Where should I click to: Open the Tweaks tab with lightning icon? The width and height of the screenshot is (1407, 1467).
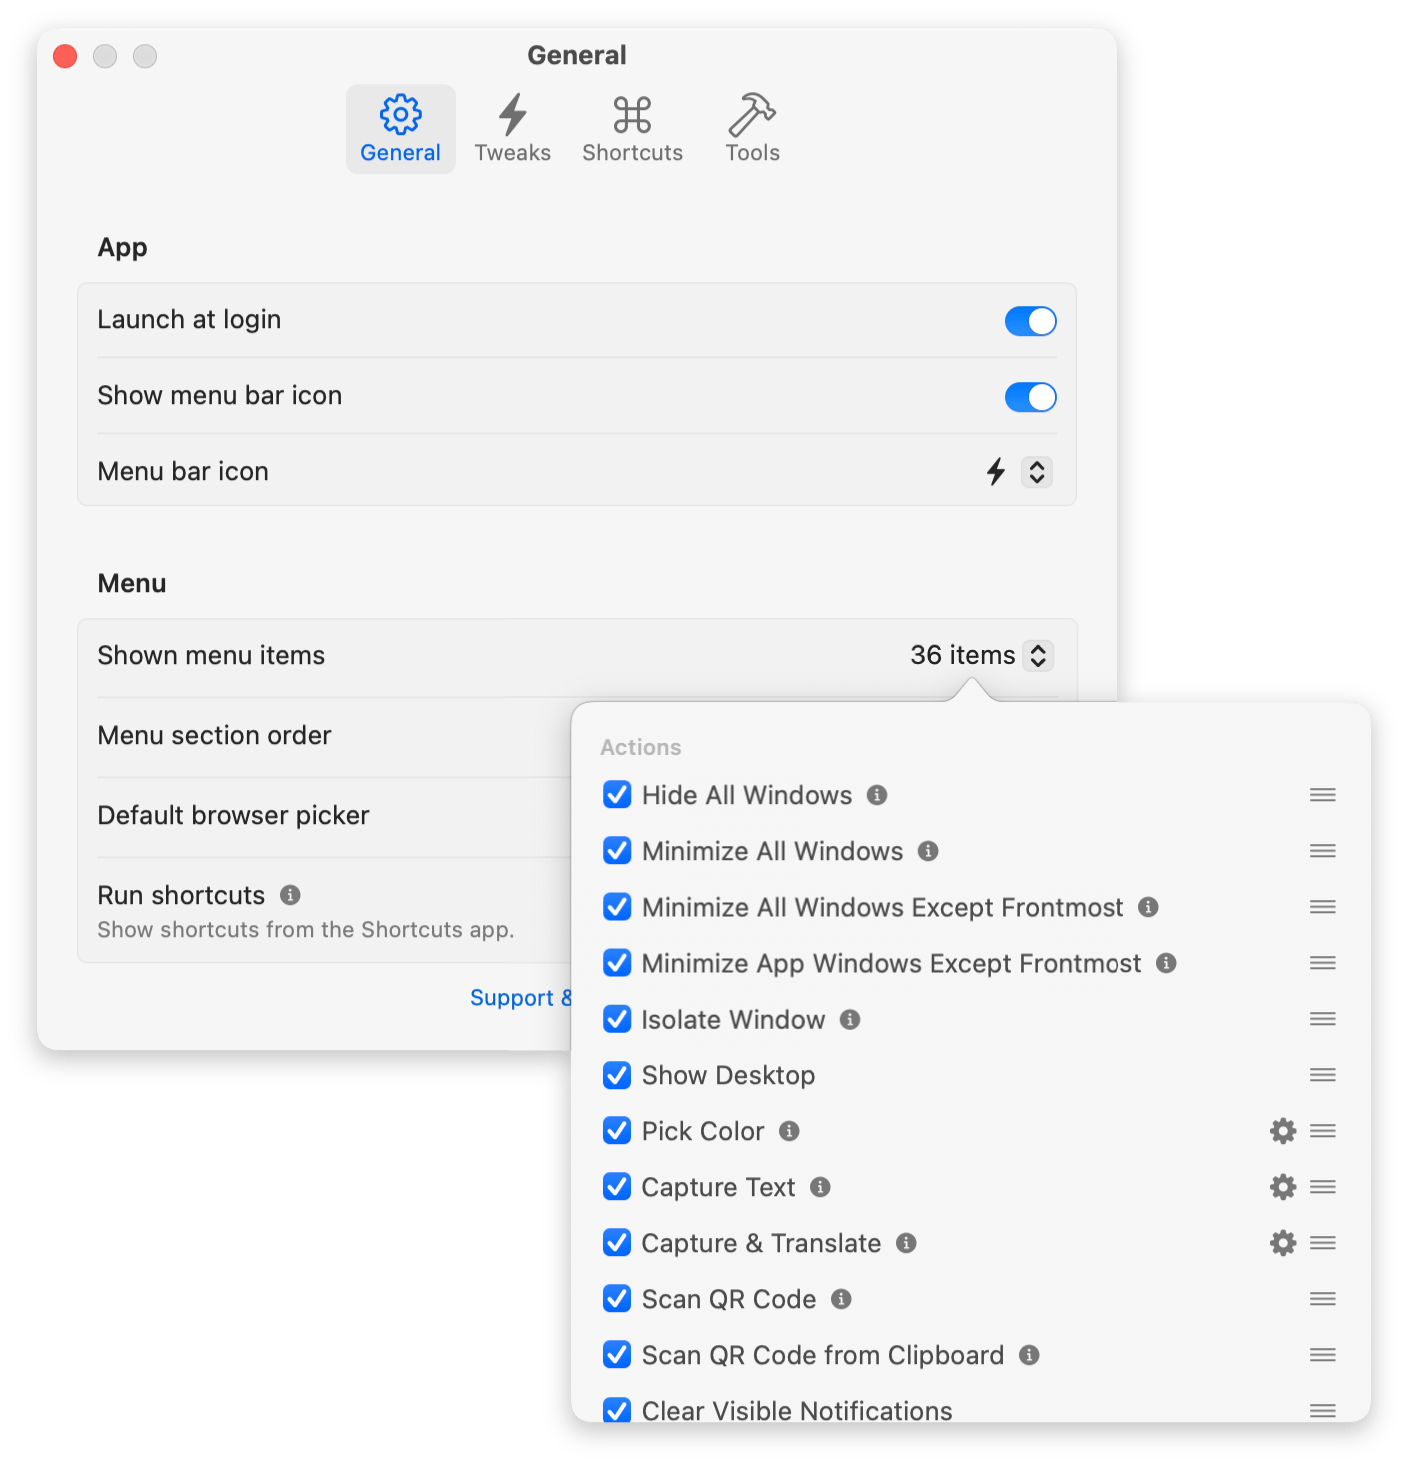click(512, 129)
